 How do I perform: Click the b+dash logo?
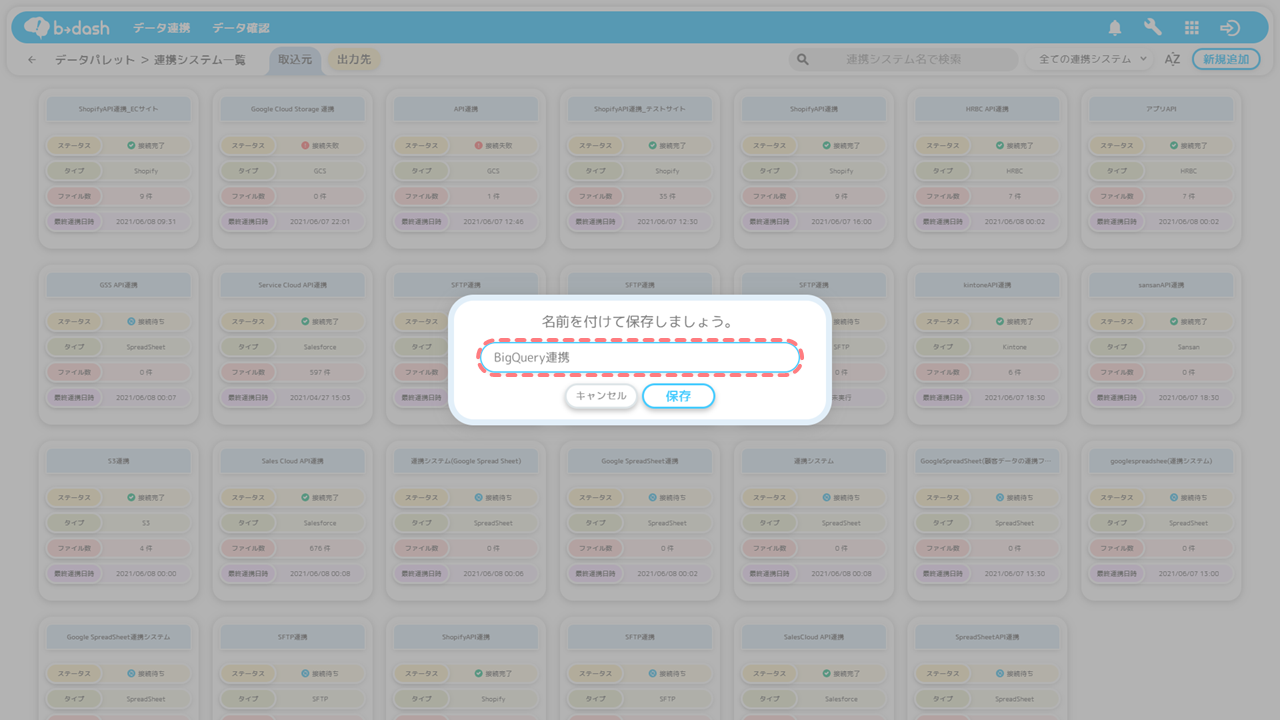(67, 27)
